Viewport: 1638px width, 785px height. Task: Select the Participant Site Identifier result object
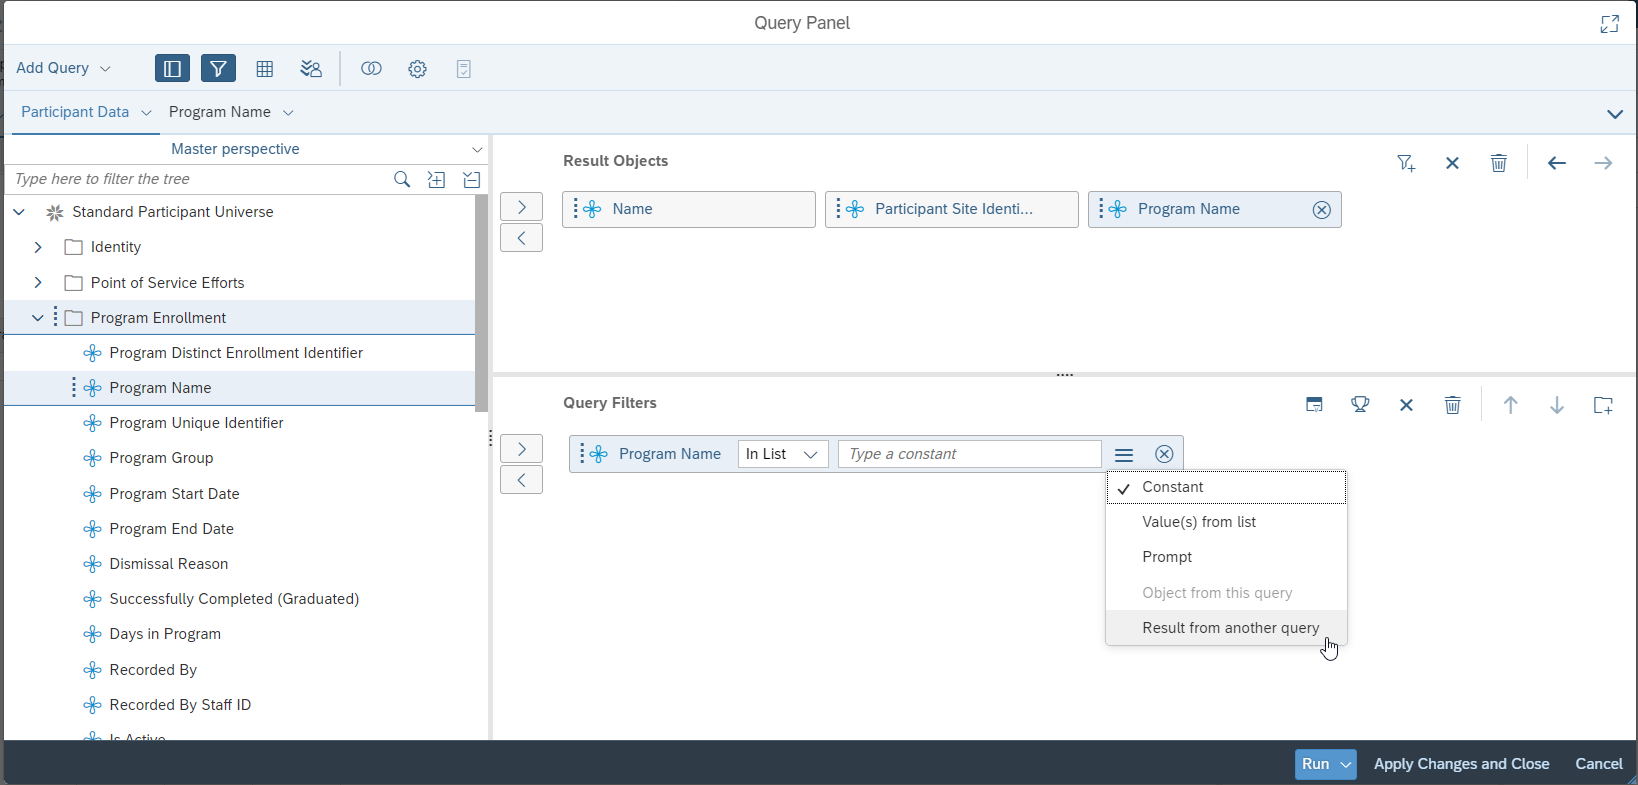tap(952, 209)
